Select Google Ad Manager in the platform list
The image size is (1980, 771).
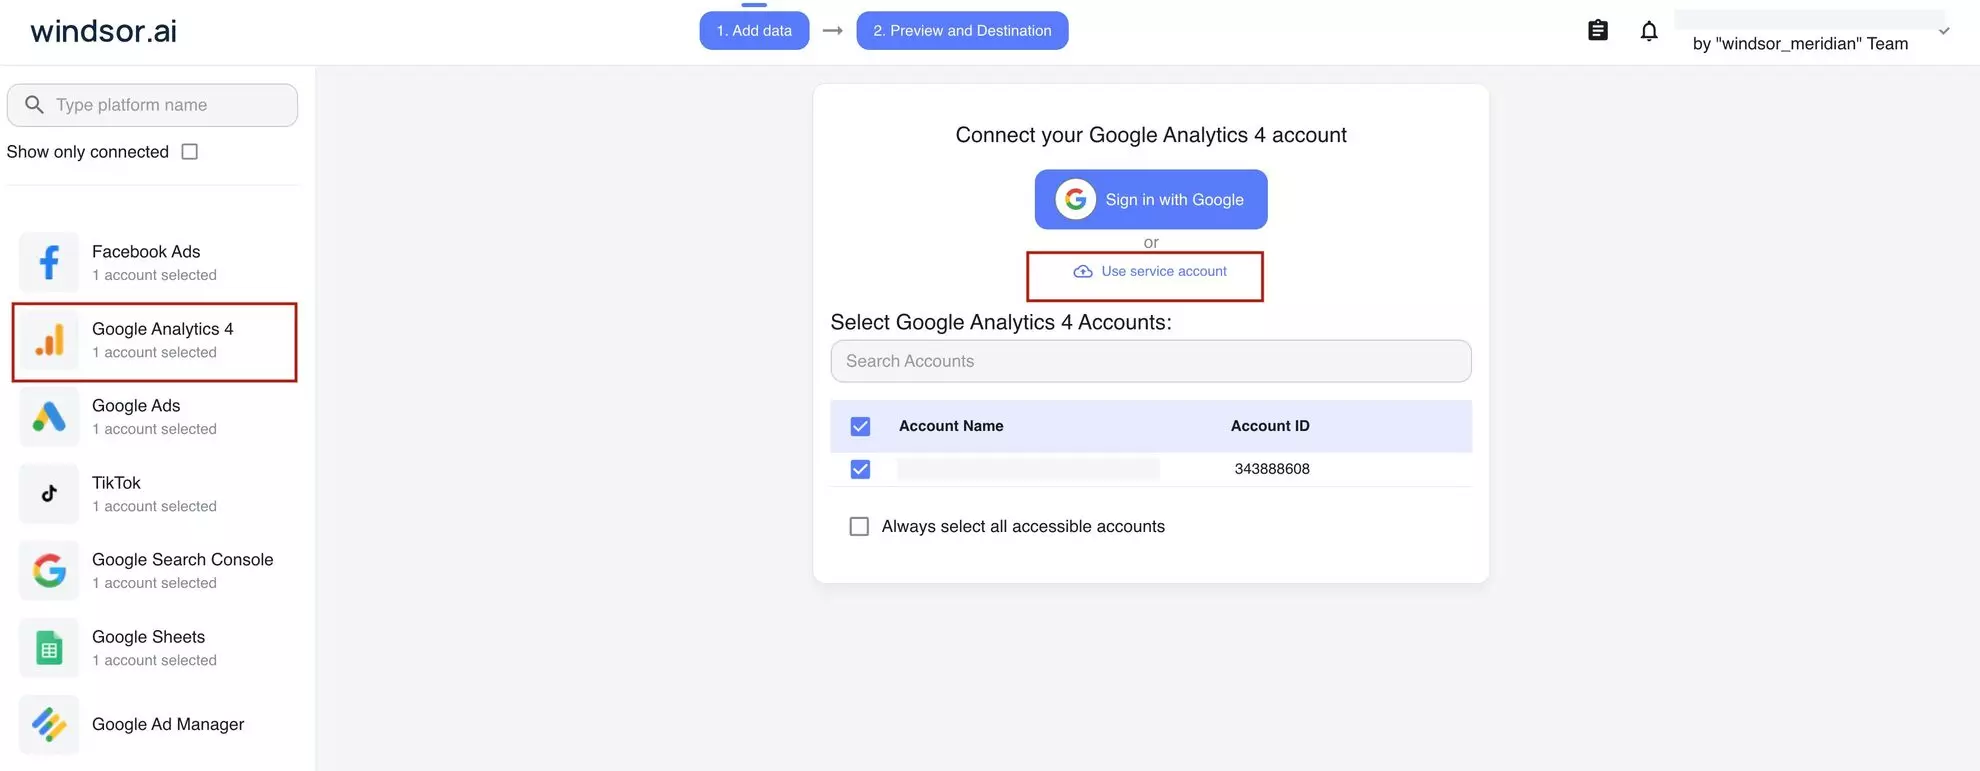click(x=155, y=725)
